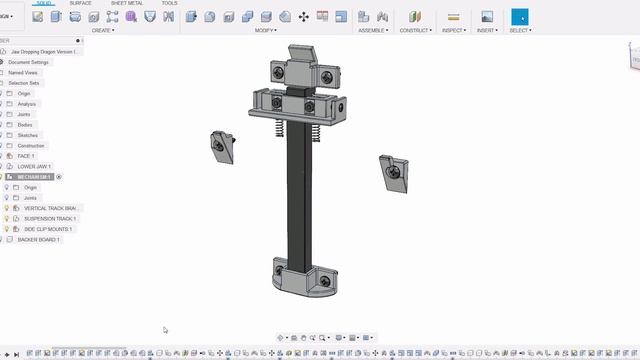Switch to the TOOLS tab

169,3
